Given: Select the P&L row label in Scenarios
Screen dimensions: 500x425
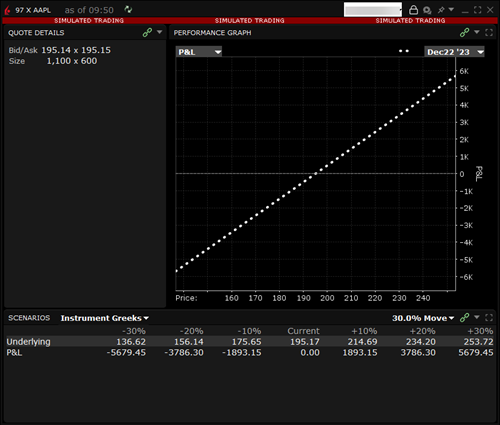Looking at the screenshot, I should click(x=14, y=352).
